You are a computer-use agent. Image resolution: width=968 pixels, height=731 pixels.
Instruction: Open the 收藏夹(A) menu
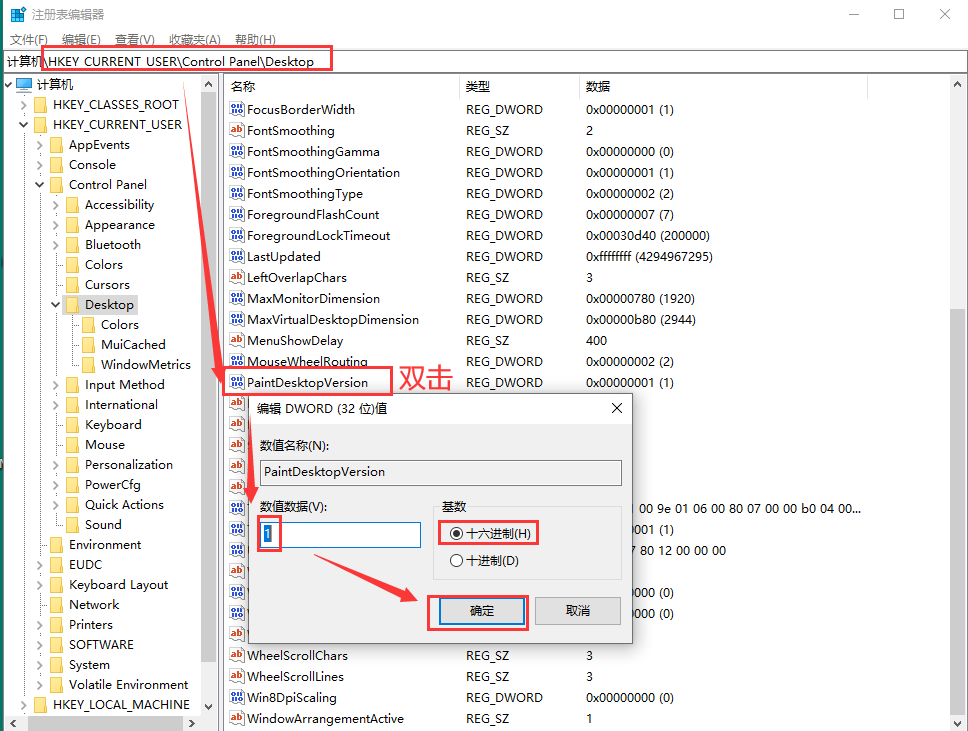pos(194,40)
